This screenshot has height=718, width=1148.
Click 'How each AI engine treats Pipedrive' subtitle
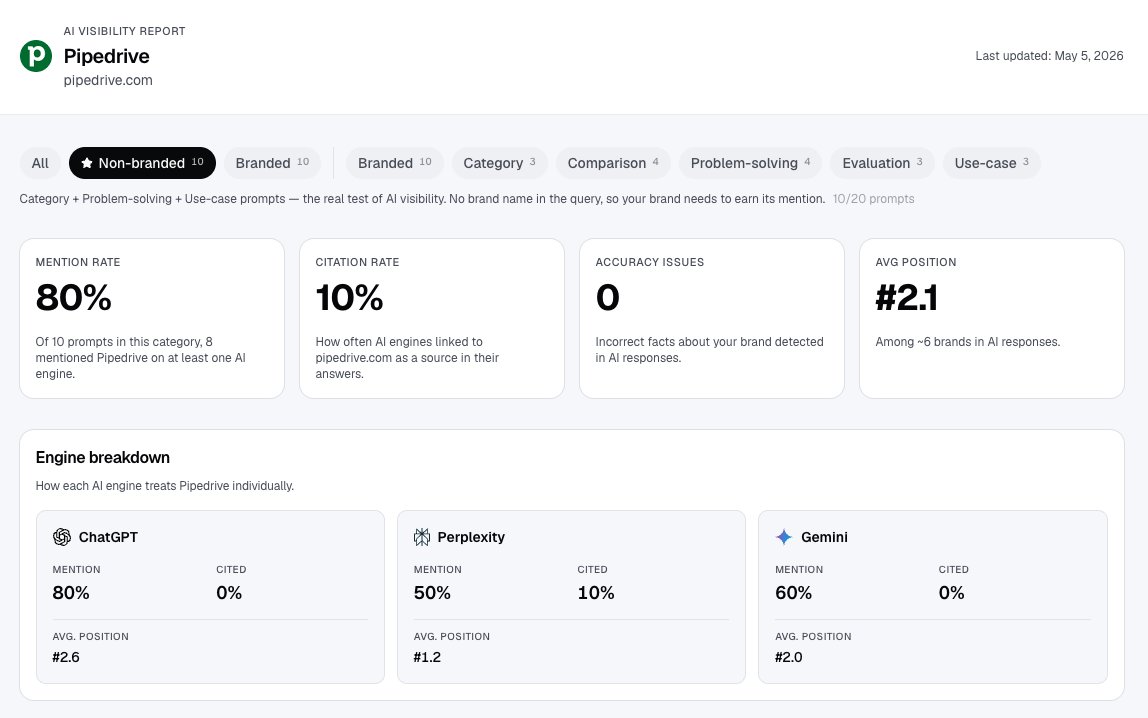[165, 486]
